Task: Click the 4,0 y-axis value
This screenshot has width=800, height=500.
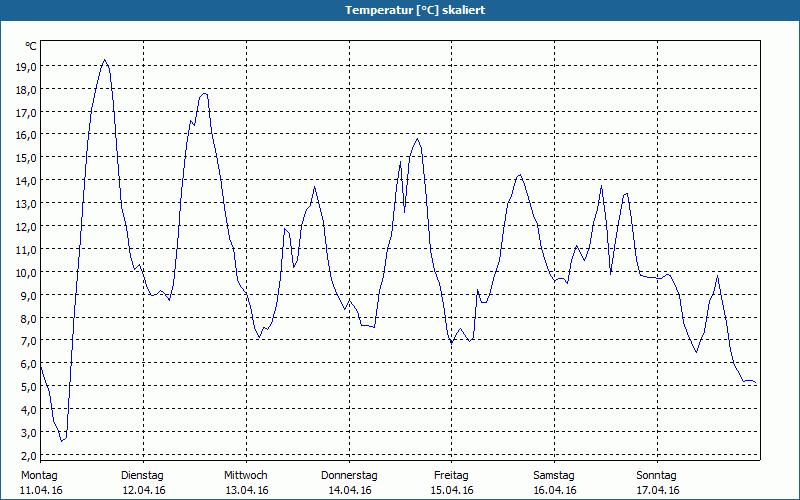Action: (29, 409)
